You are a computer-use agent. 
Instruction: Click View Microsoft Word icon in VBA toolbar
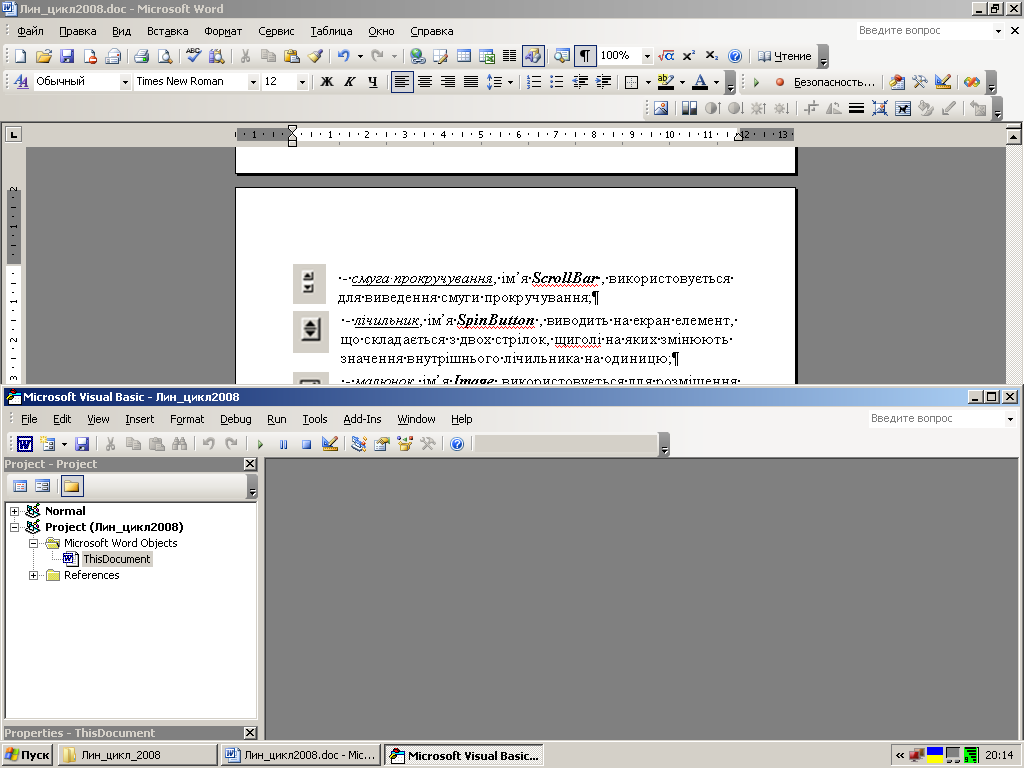(25, 444)
